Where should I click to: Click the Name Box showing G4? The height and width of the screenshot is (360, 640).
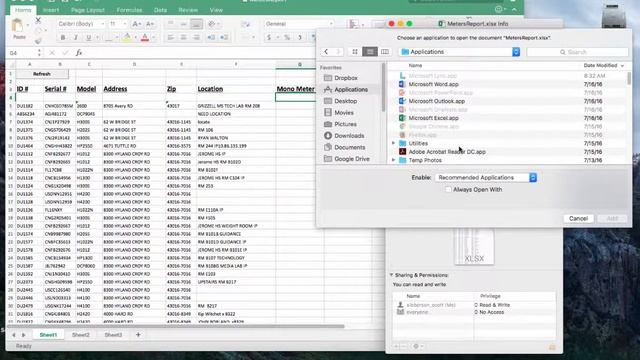[22, 53]
